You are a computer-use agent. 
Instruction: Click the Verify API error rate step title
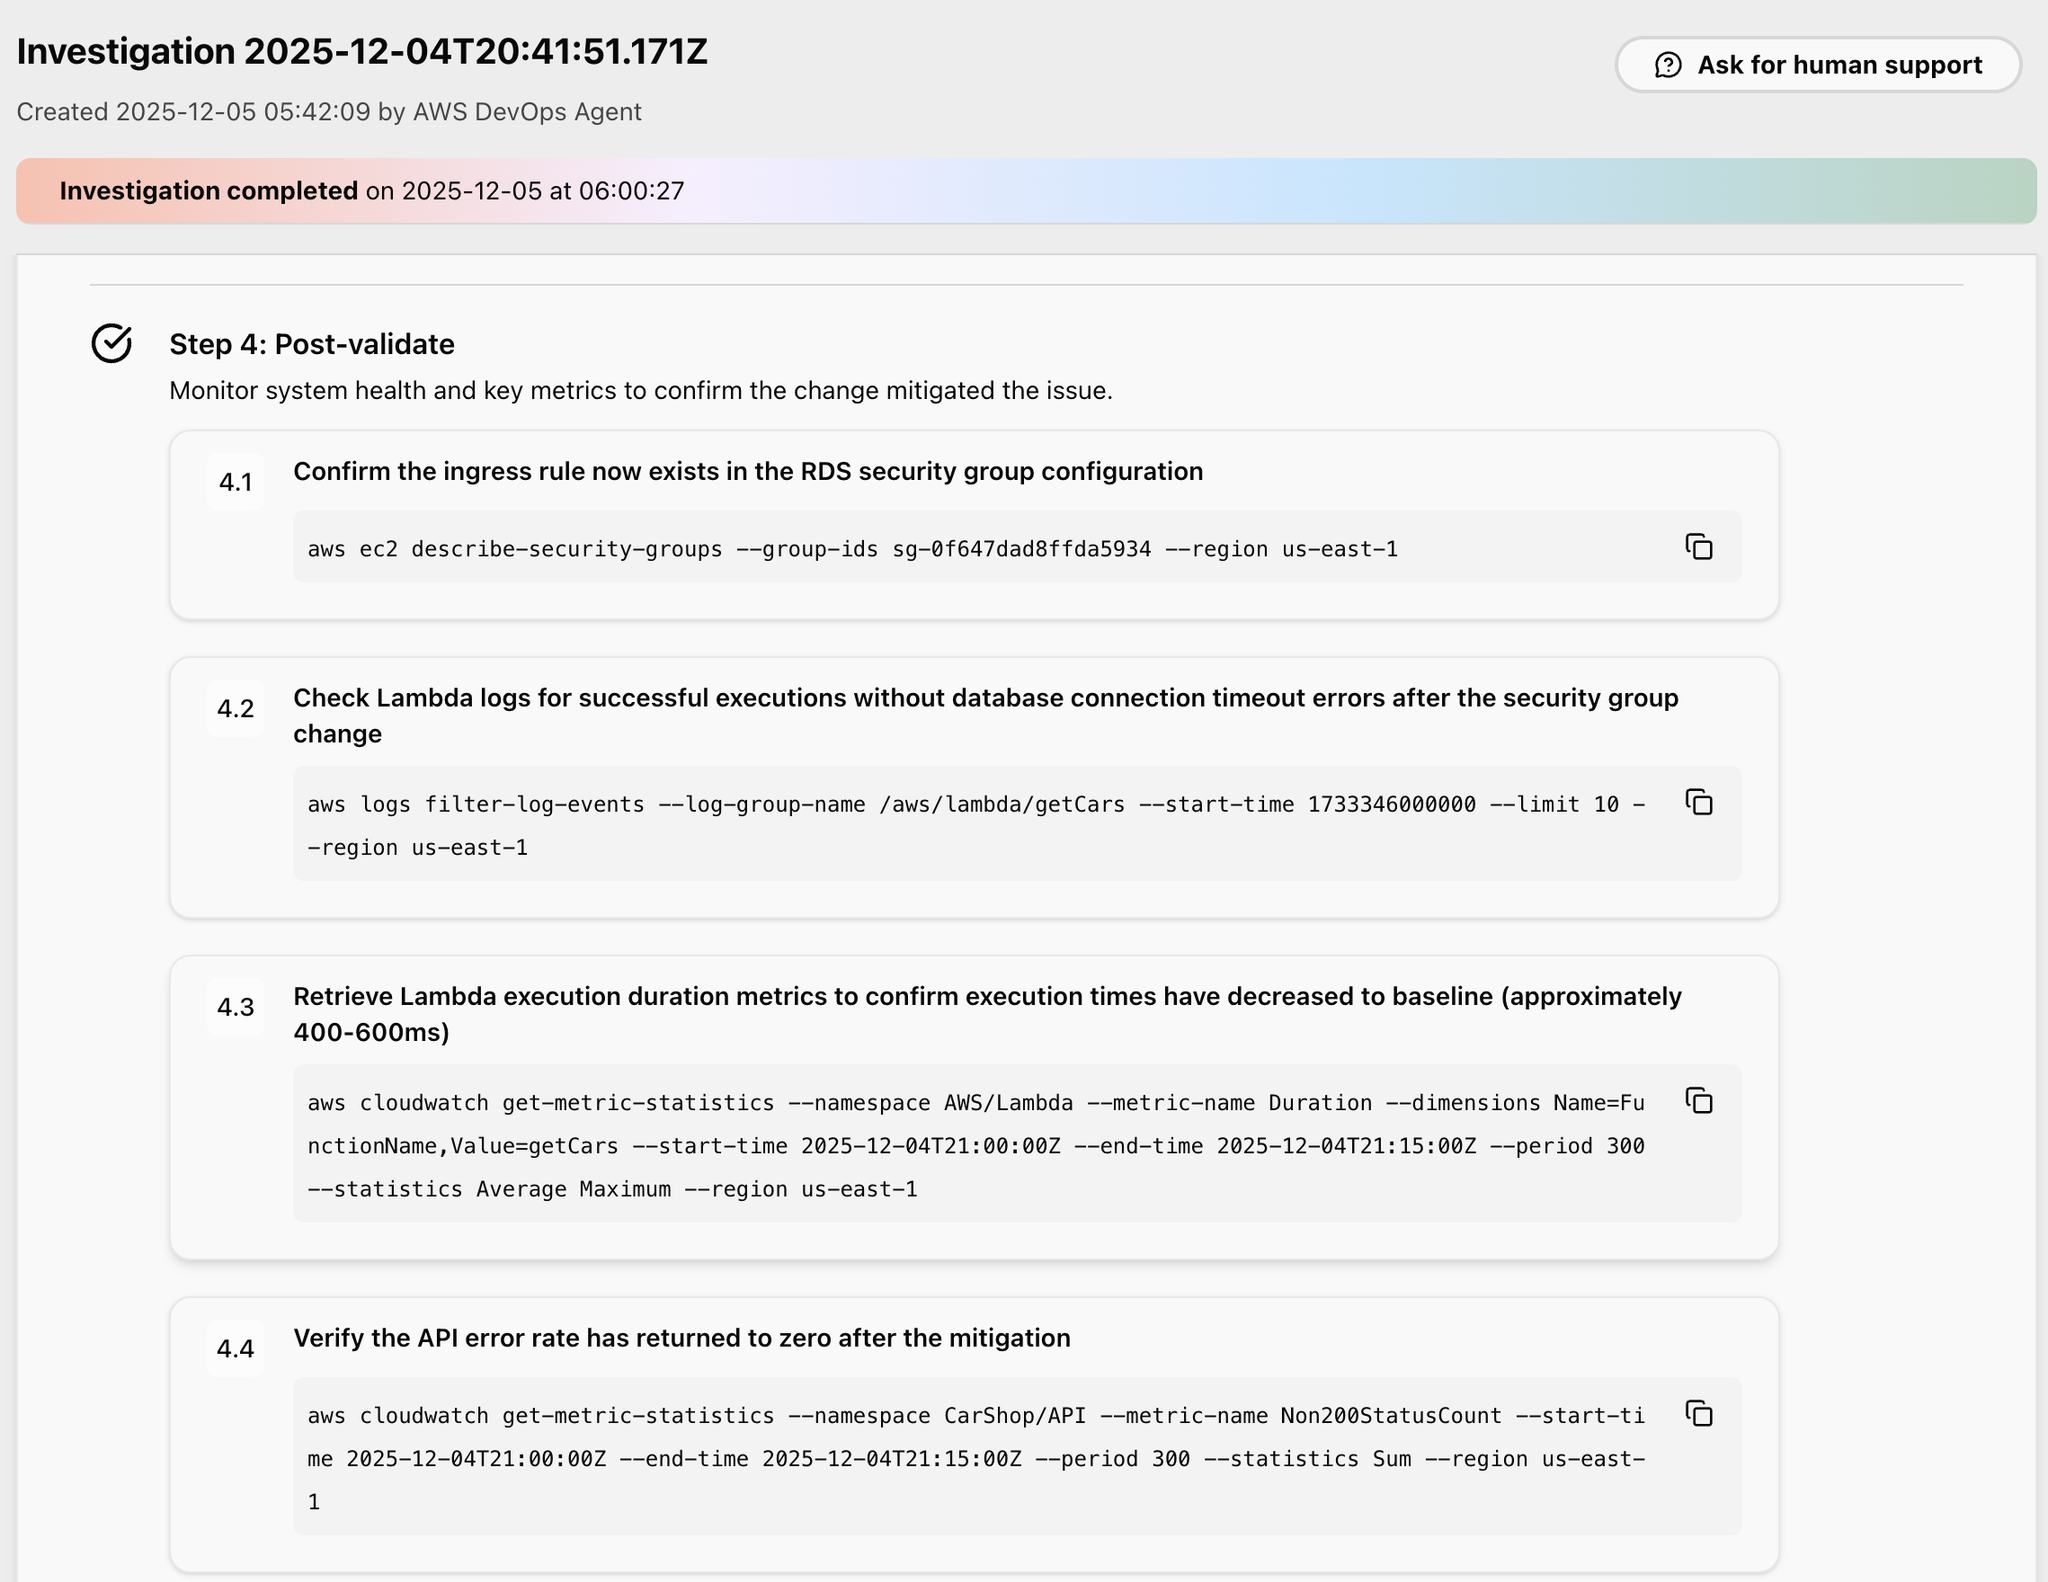tap(681, 1338)
